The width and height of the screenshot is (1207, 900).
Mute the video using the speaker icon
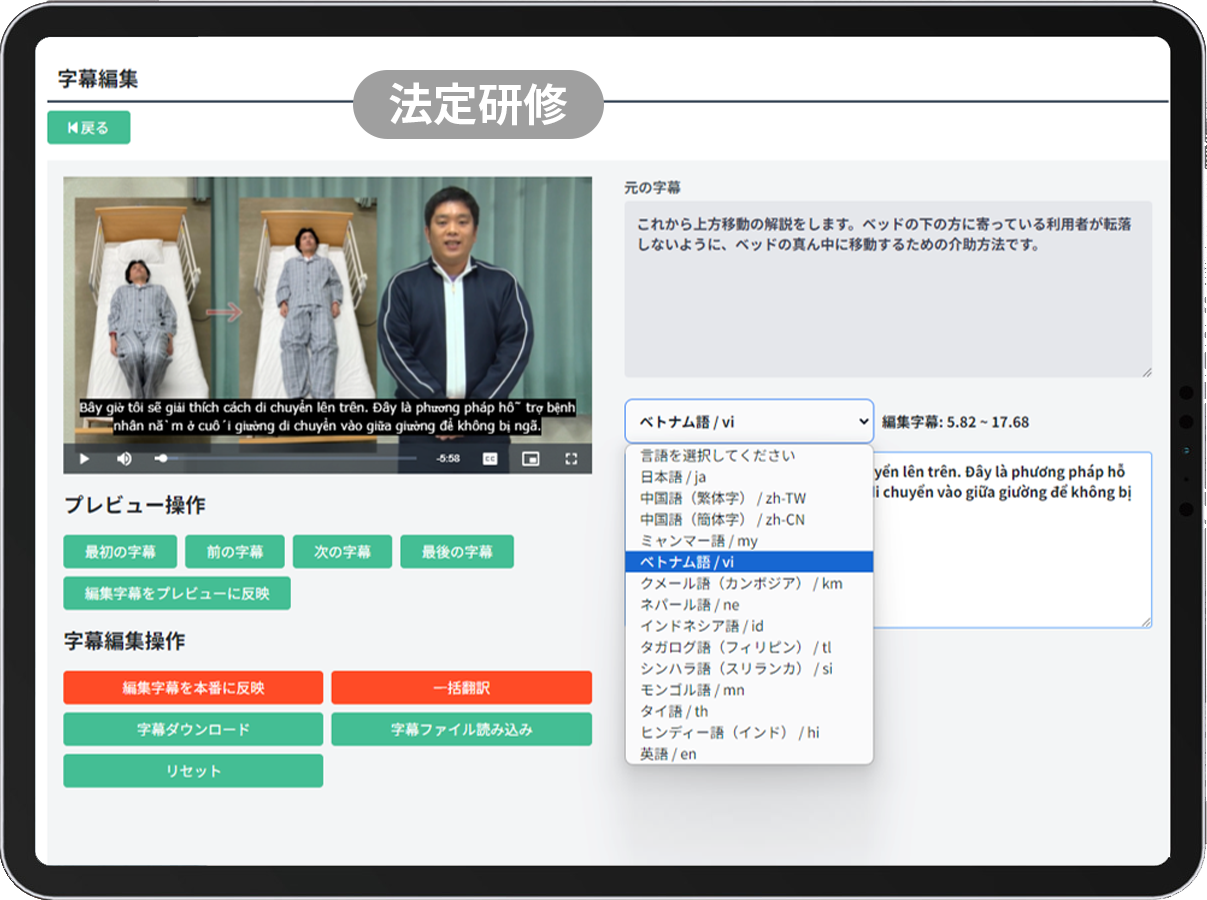[x=124, y=459]
